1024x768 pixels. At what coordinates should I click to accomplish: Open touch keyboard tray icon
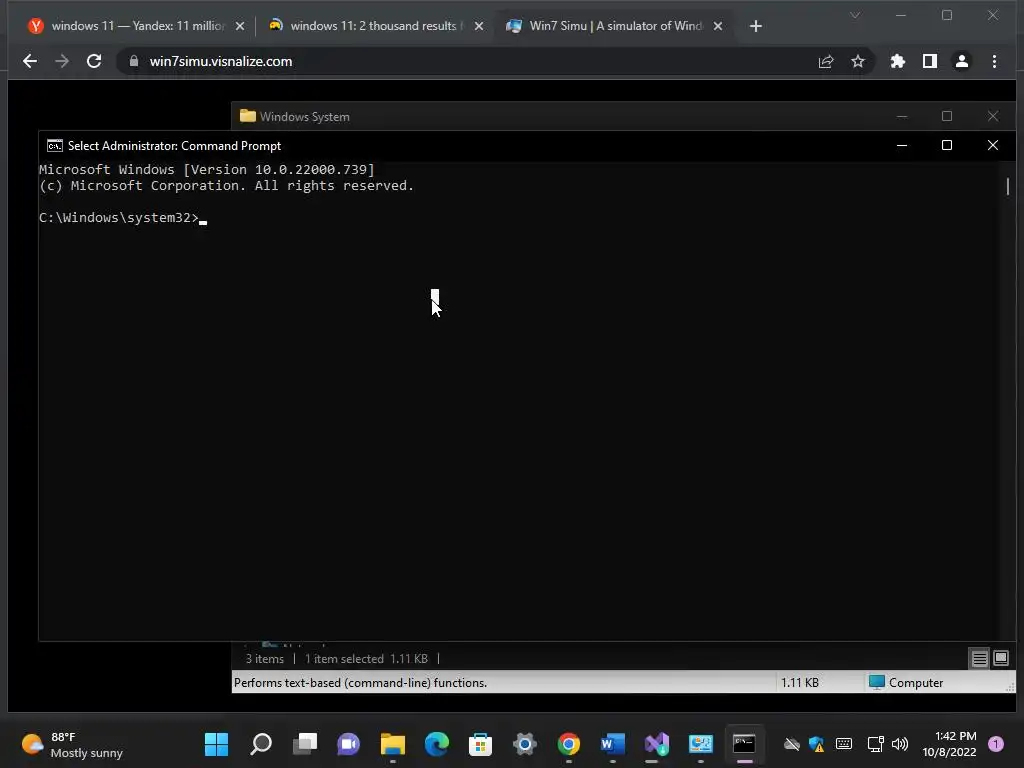[x=844, y=744]
